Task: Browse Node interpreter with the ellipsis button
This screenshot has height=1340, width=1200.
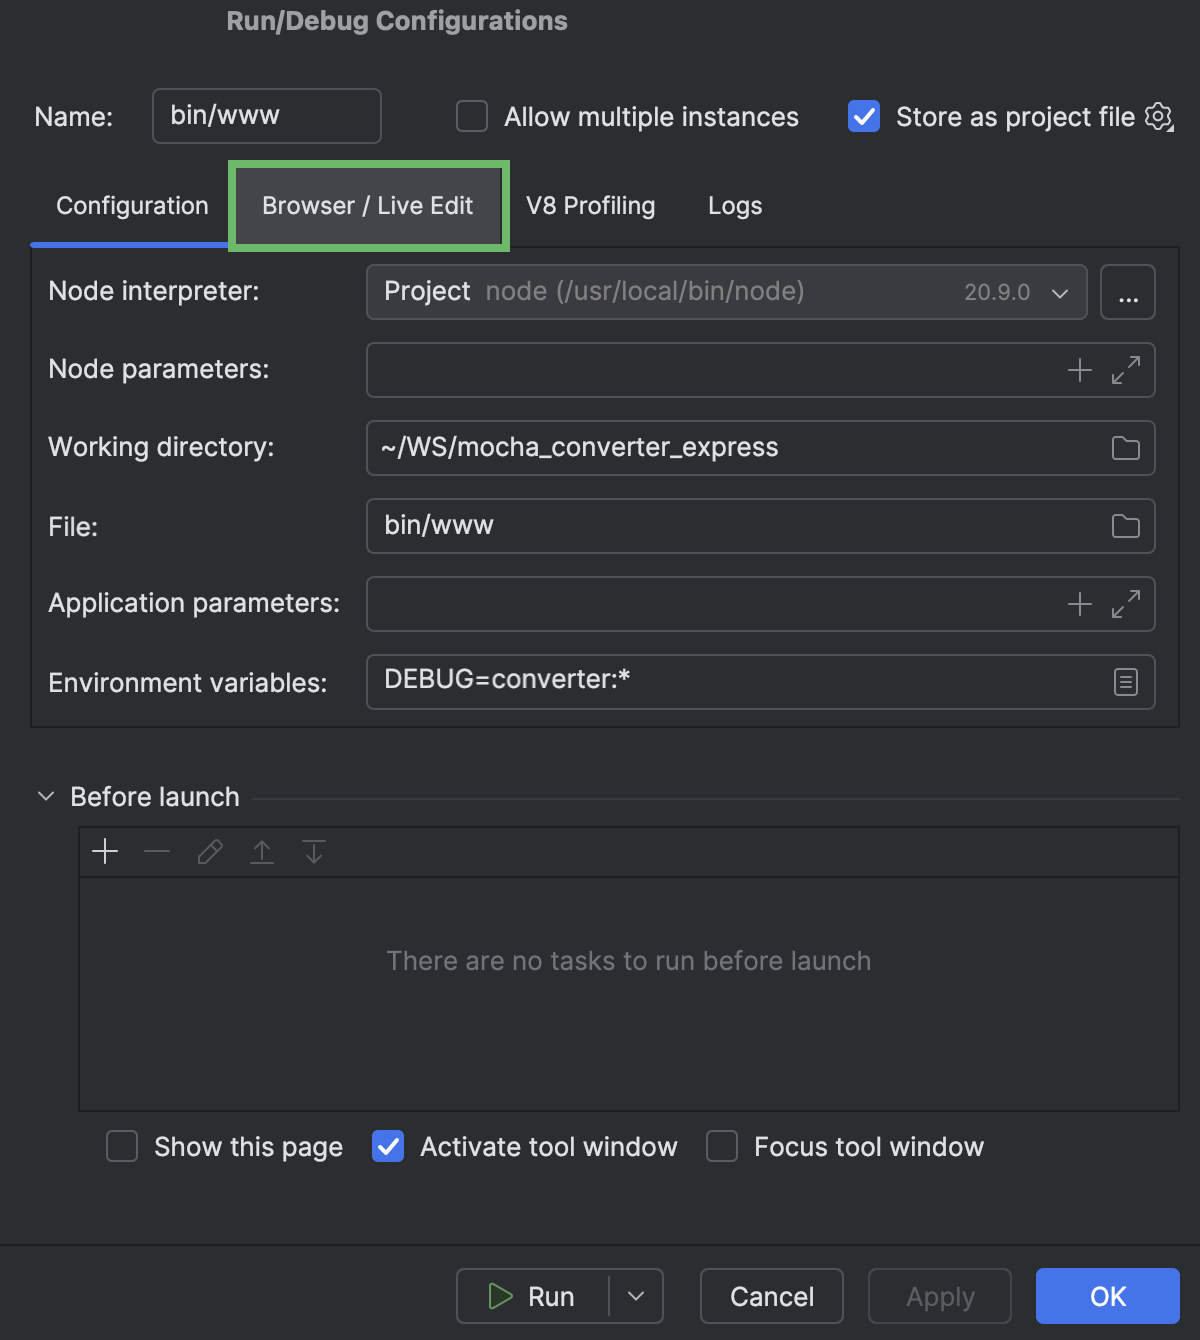Action: tap(1127, 292)
